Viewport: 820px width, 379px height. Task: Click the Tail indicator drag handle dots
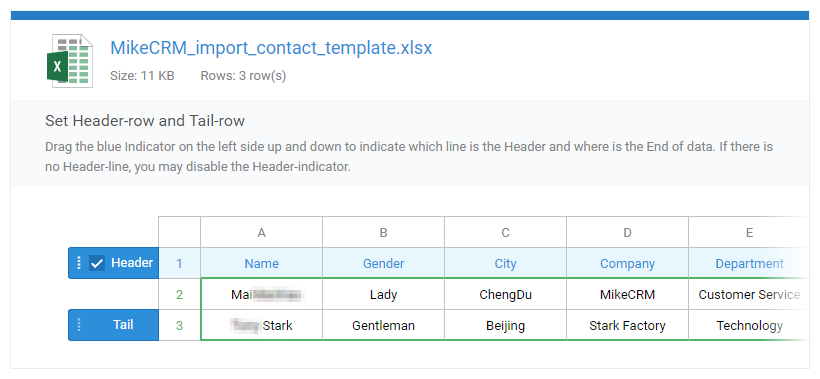tap(79, 325)
